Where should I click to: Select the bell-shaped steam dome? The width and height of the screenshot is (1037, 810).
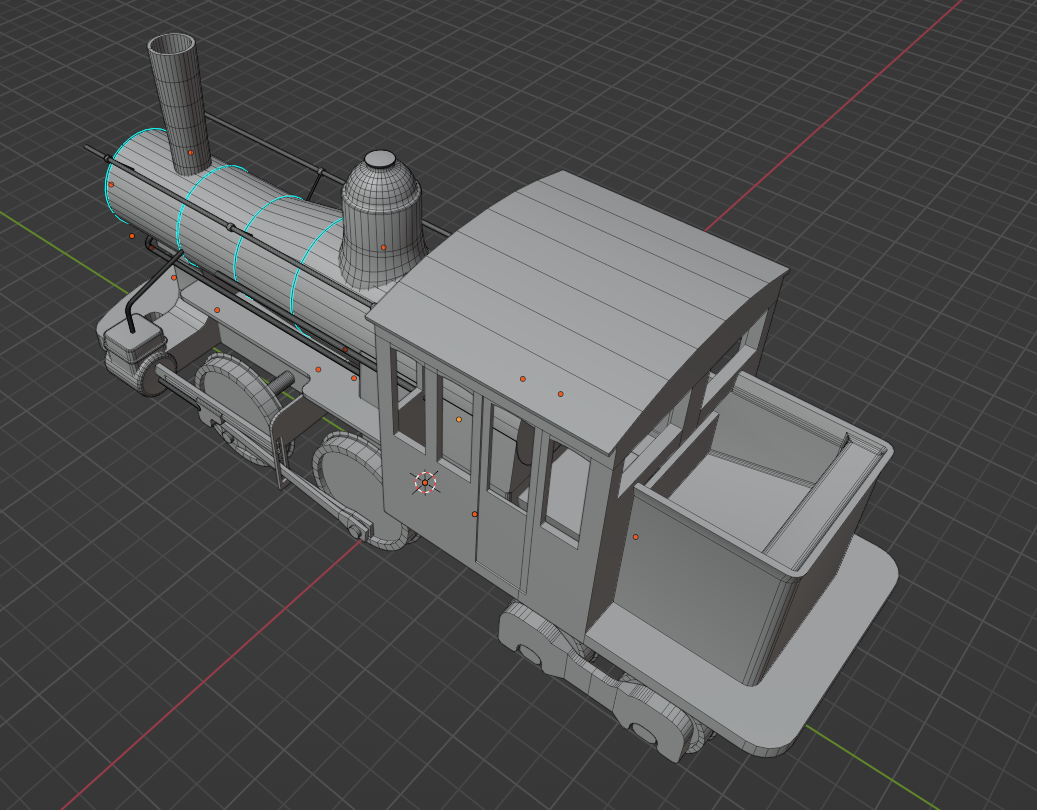coord(382,220)
